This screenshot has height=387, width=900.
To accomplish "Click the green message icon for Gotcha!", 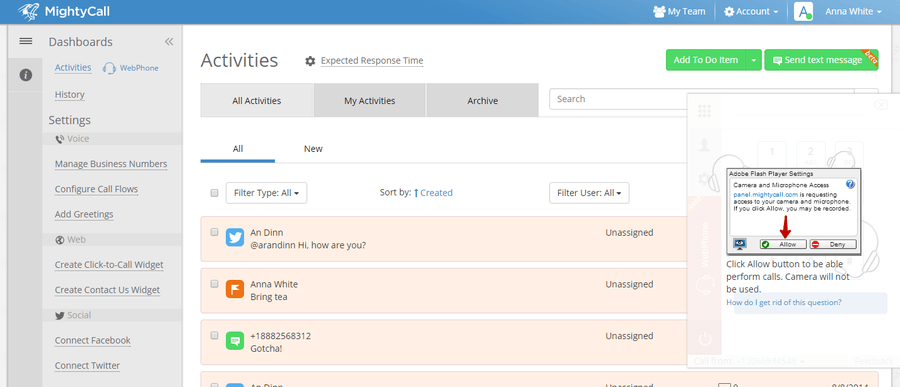I will click(235, 340).
